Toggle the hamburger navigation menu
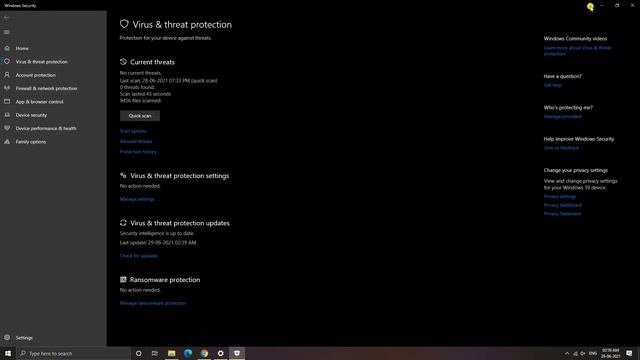 pyautogui.click(x=7, y=32)
